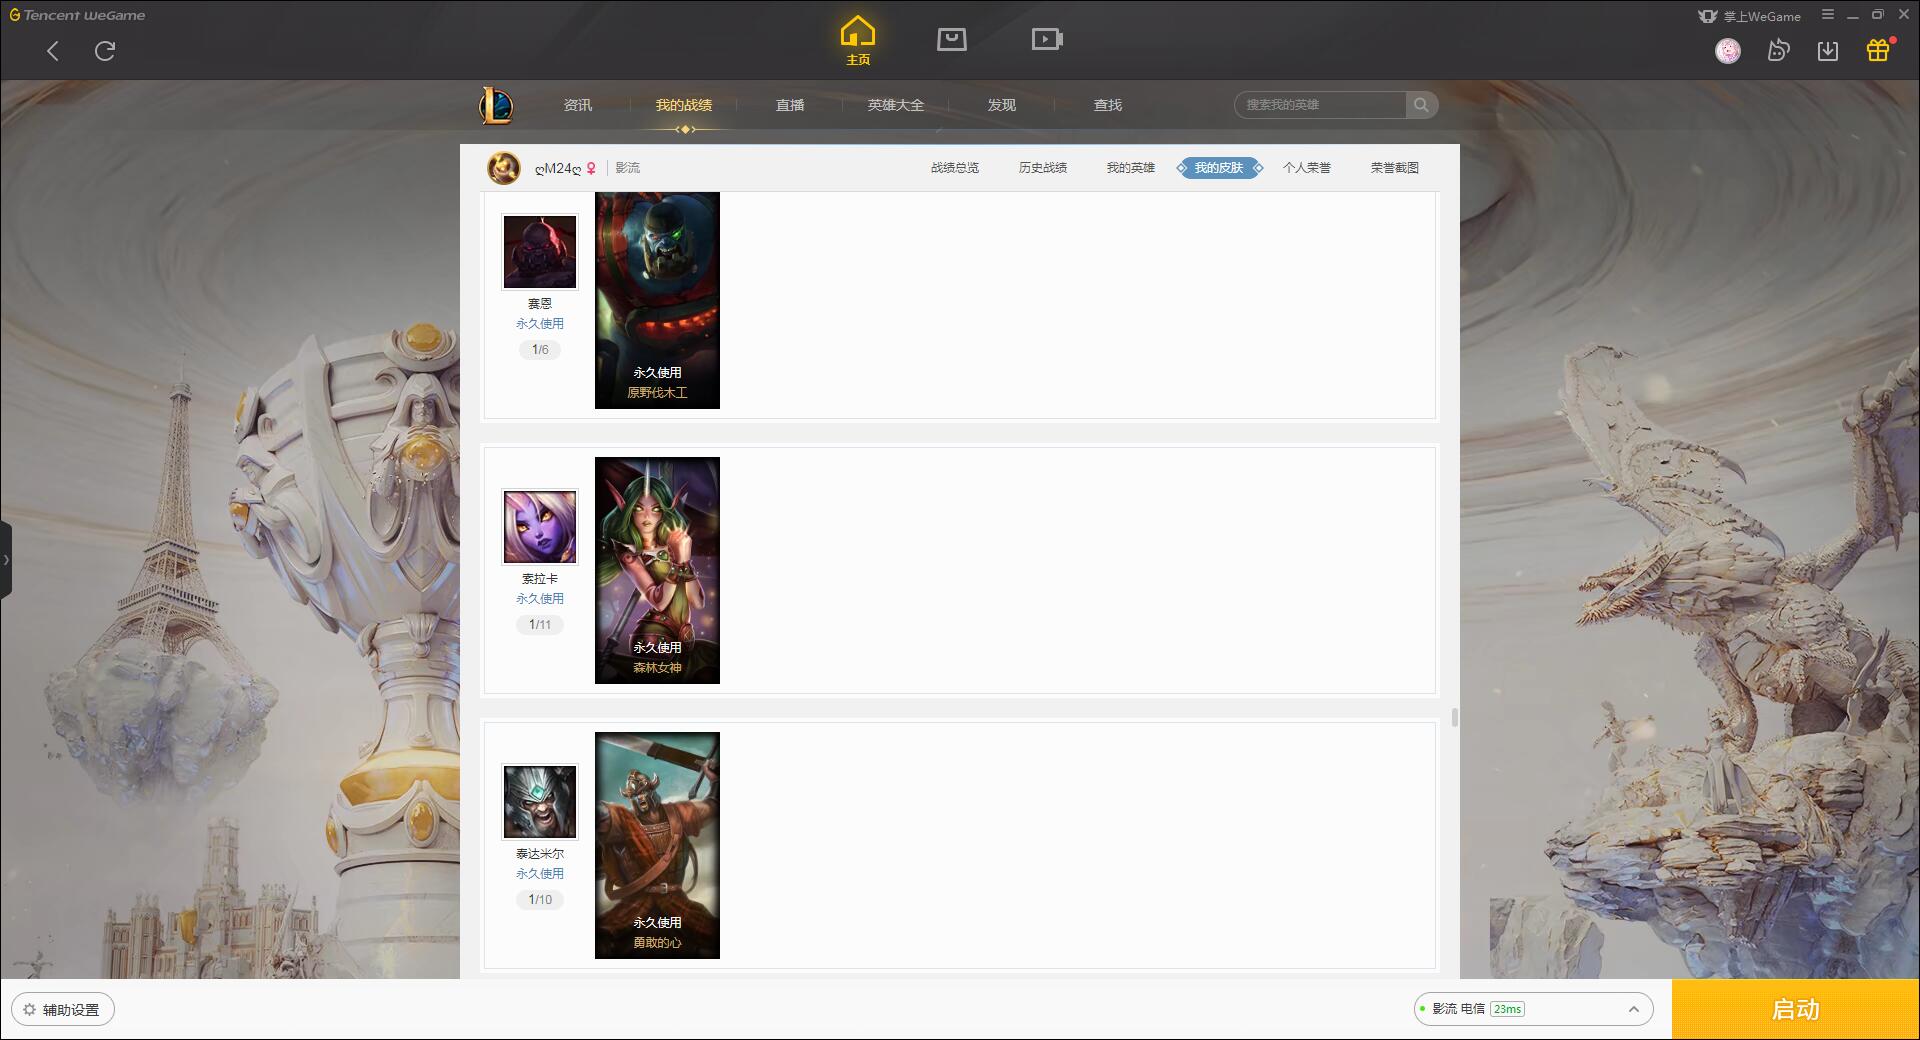Image resolution: width=1920 pixels, height=1040 pixels.
Task: Select the 我的英雄 sub-tab
Action: [x=1131, y=168]
